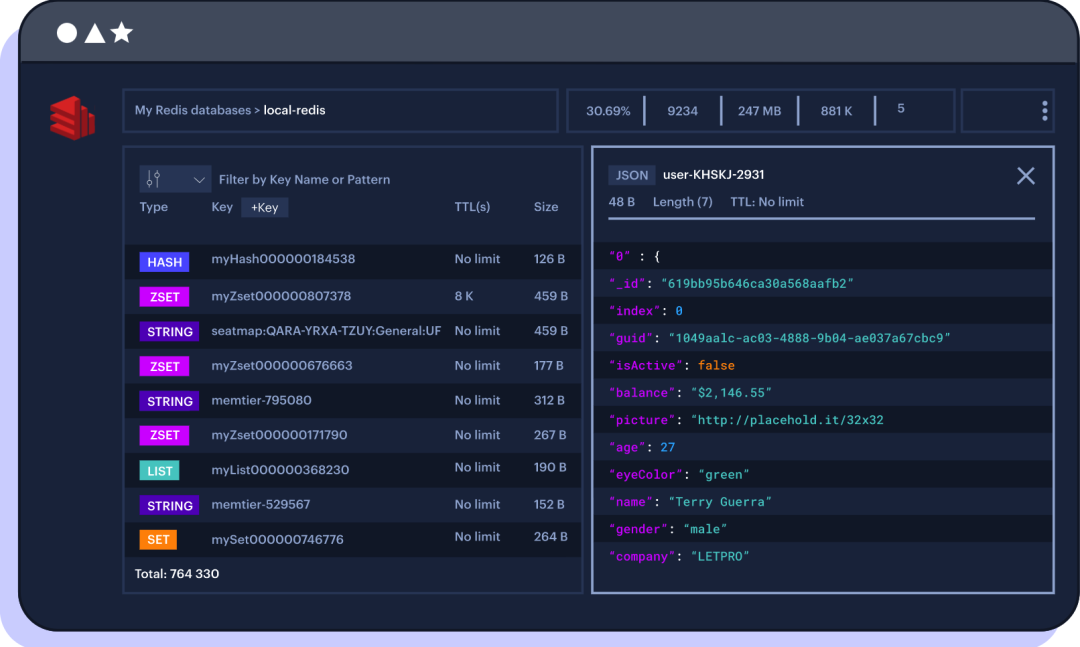Click the JSON type label badge
The width and height of the screenshot is (1080, 647).
631,175
